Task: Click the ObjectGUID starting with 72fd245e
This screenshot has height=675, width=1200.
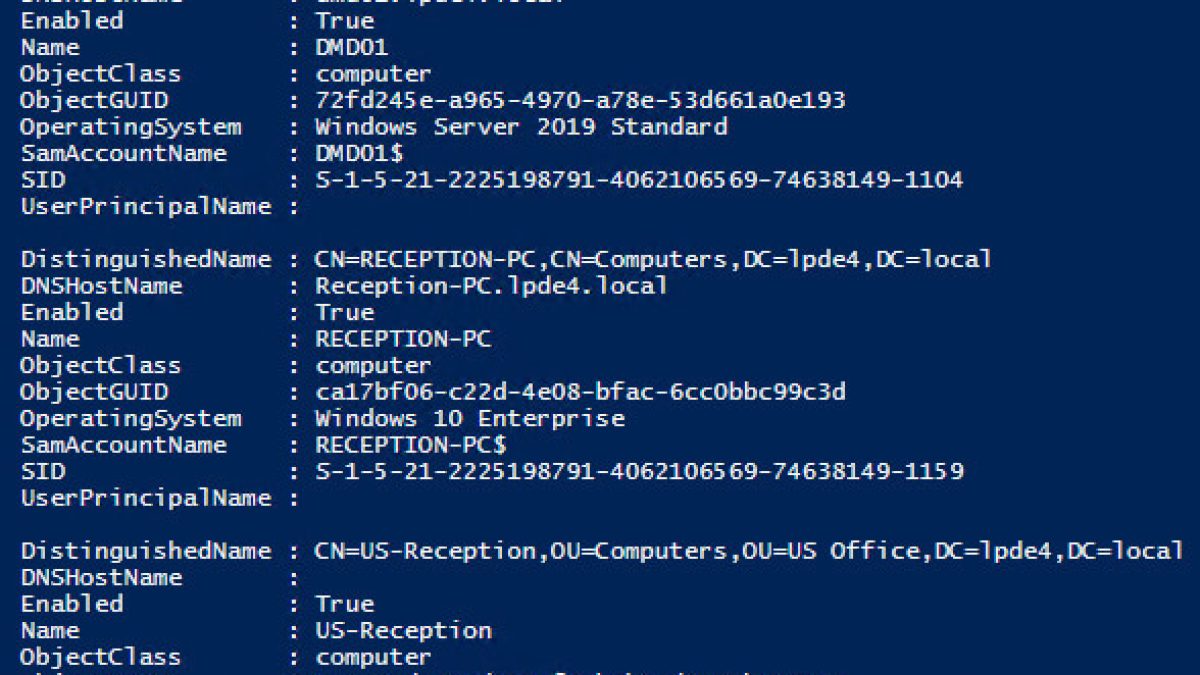Action: coord(580,100)
